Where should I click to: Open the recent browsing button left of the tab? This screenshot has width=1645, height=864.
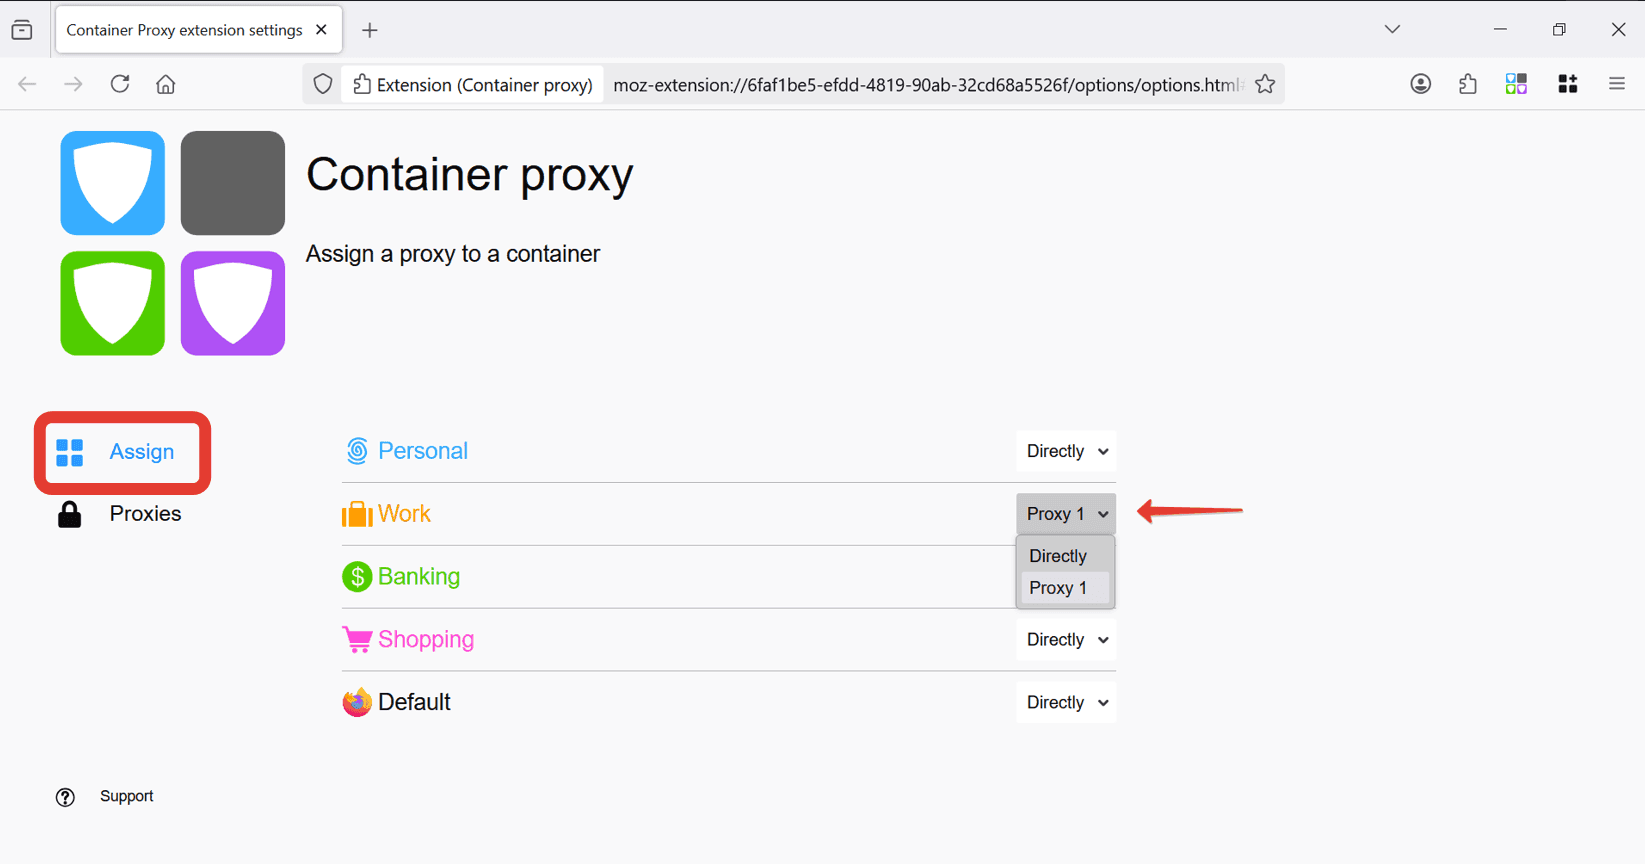(22, 30)
